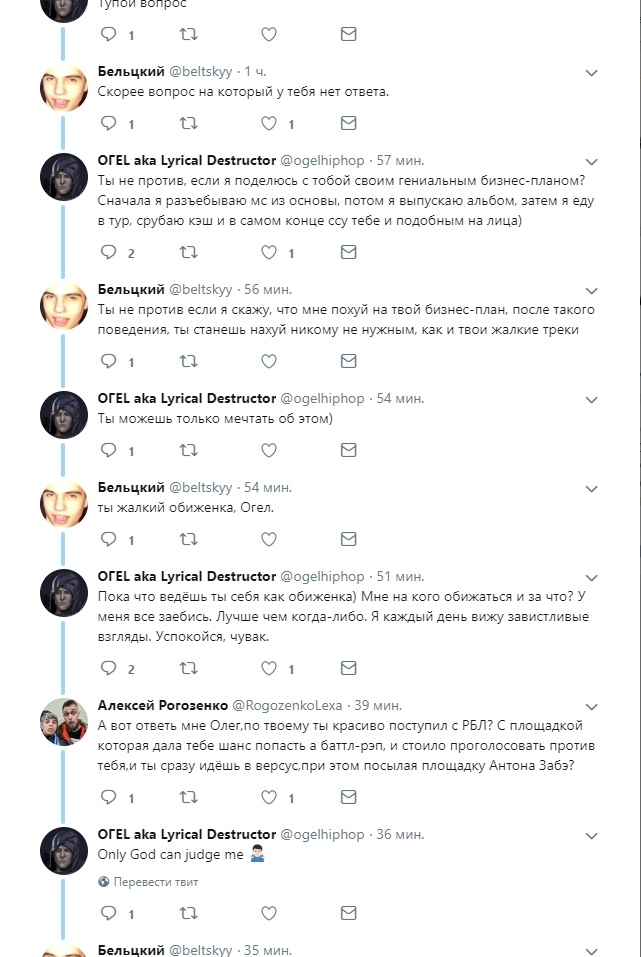This screenshot has height=957, width=641.
Task: Like the "Only God can judge me" tweet
Action: [x=268, y=913]
